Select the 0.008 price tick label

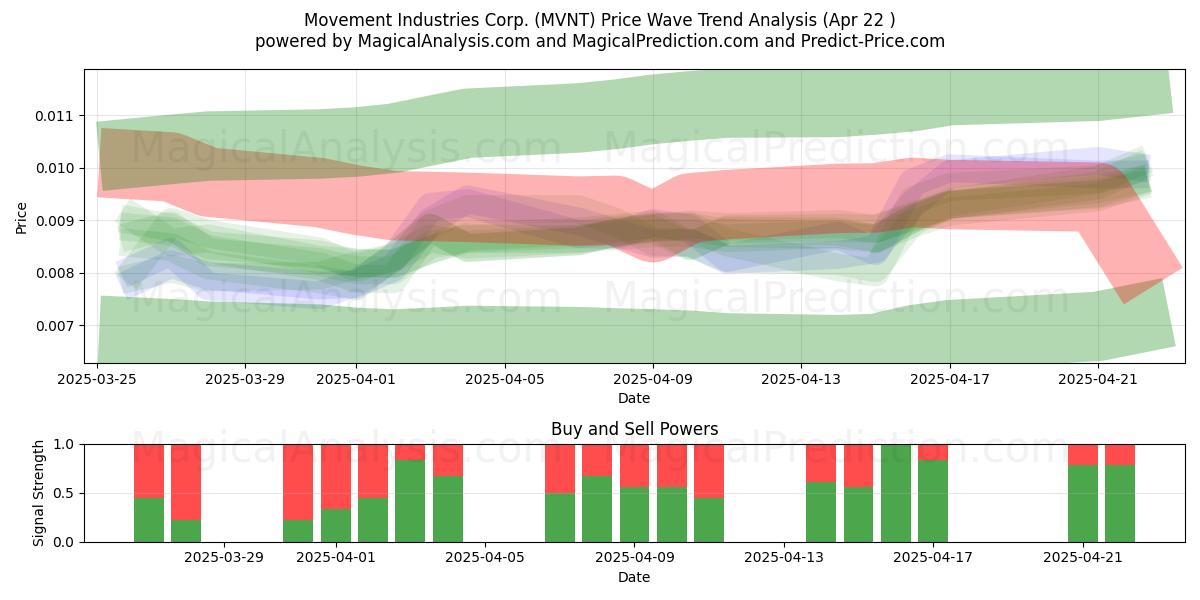point(56,273)
